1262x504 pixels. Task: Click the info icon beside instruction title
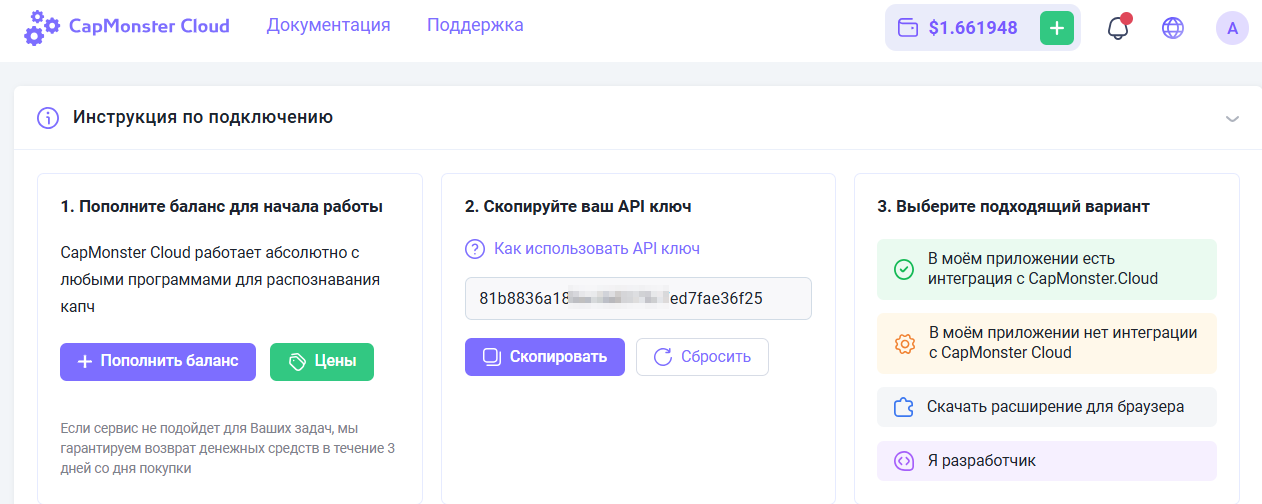click(x=48, y=117)
